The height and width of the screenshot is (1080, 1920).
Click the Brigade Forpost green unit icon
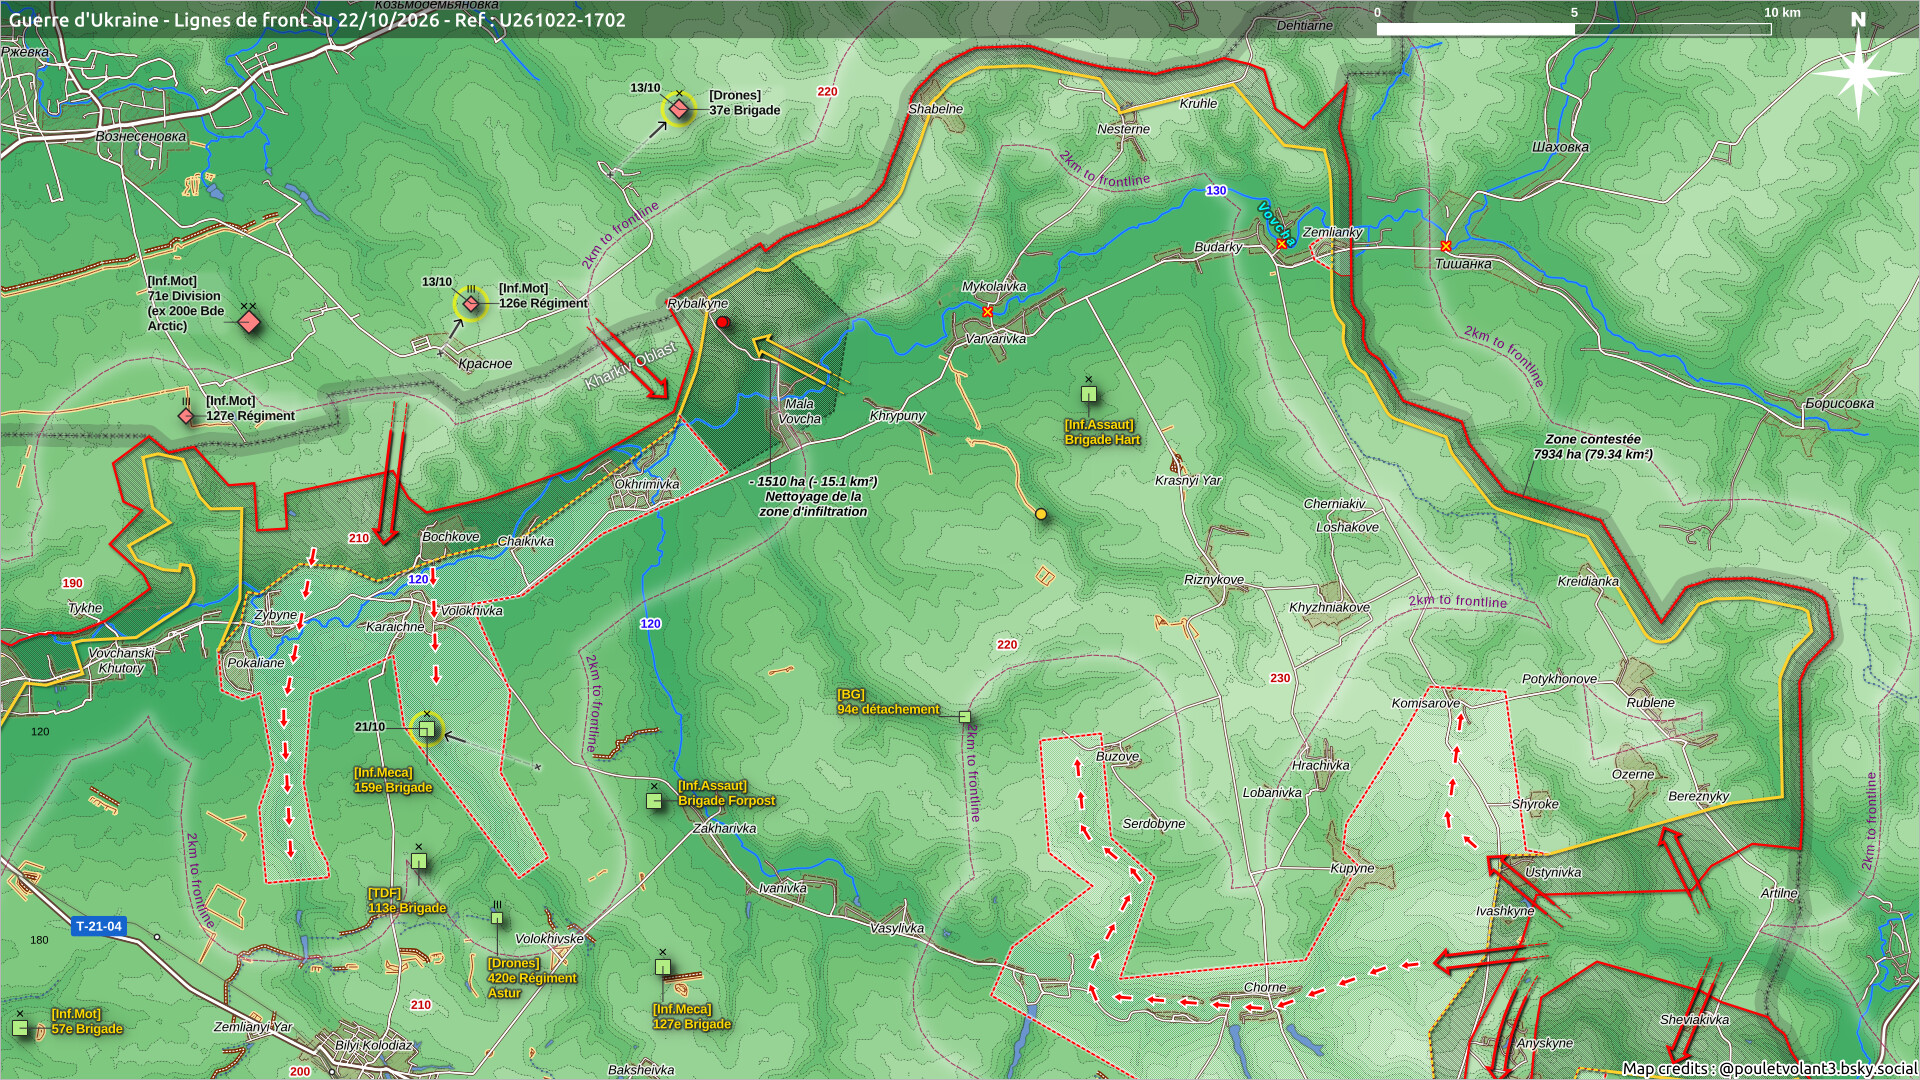click(654, 800)
